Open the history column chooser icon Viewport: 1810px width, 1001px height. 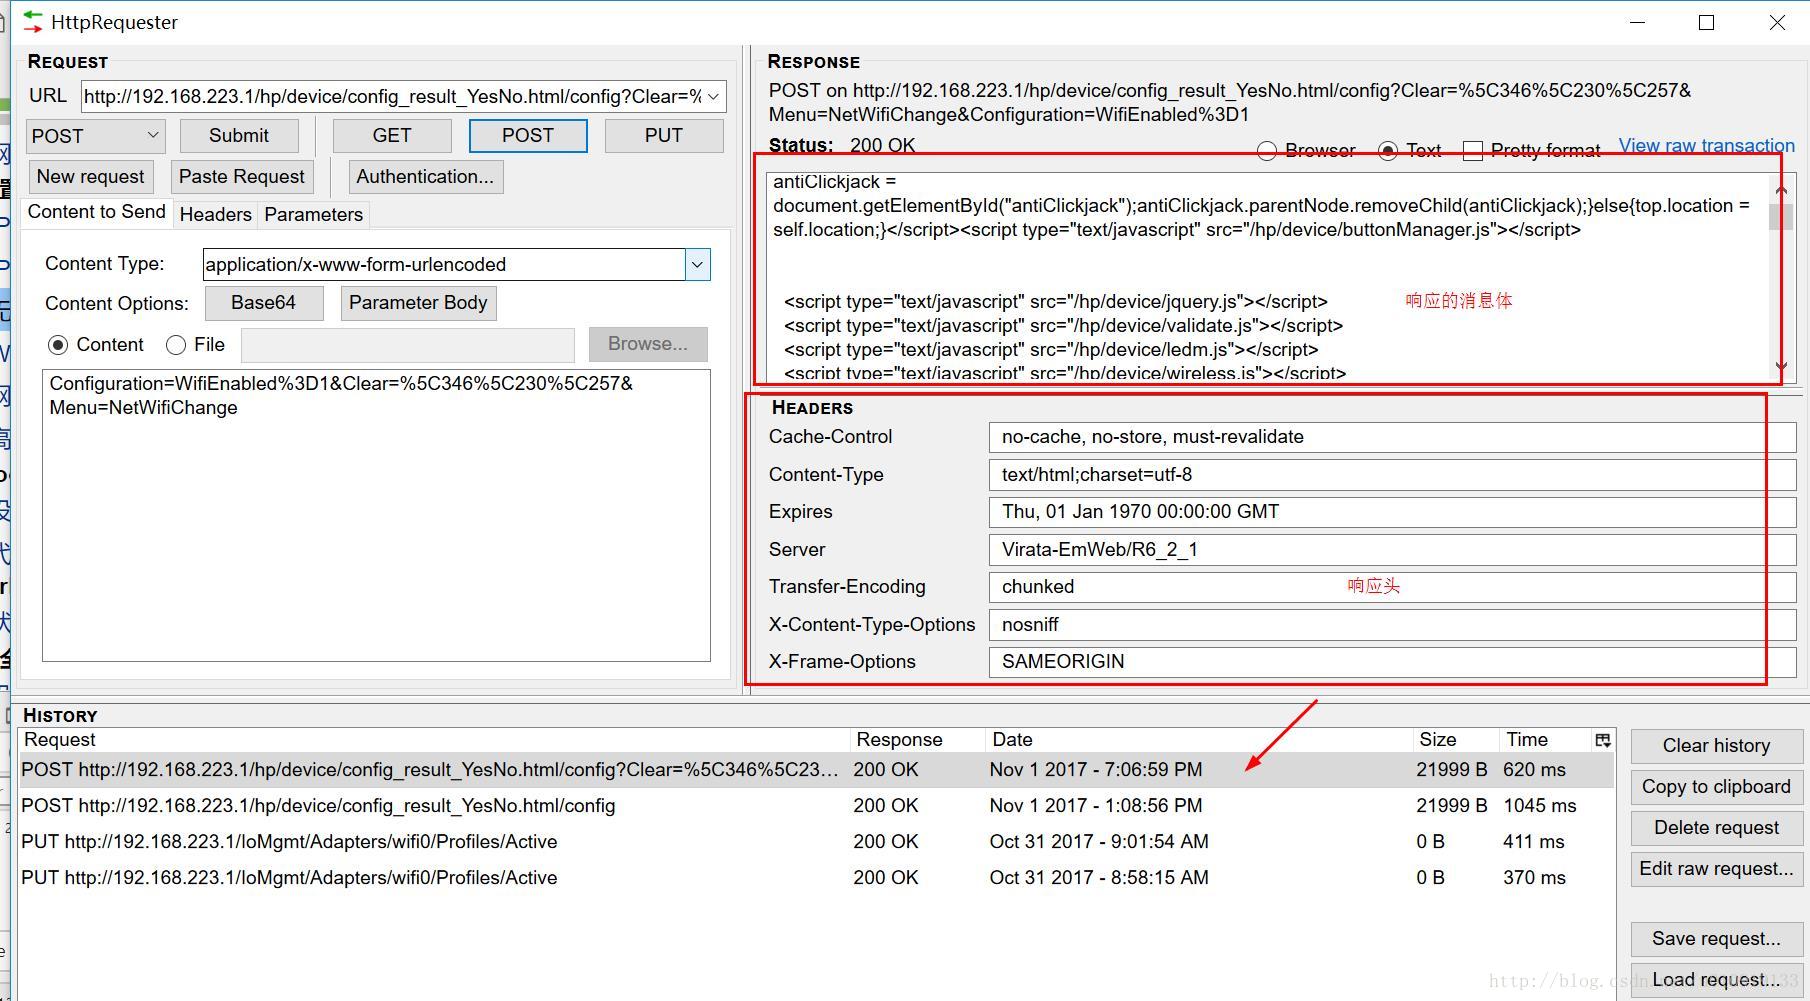coord(1603,740)
